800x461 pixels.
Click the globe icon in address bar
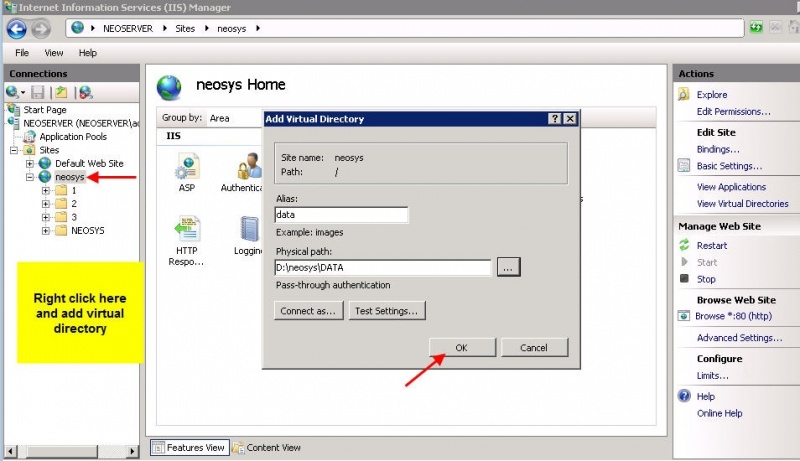pyautogui.click(x=78, y=28)
